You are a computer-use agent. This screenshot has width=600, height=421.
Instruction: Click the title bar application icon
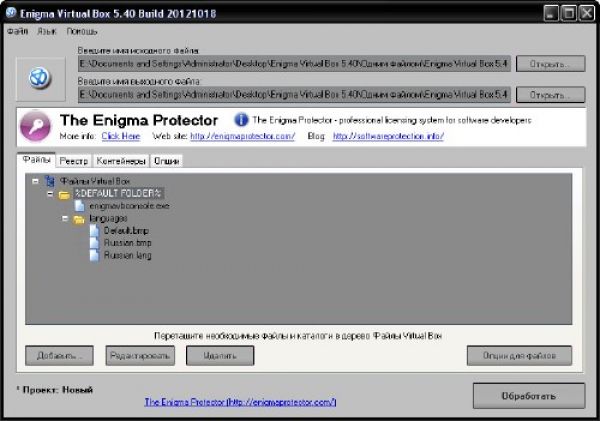click(x=11, y=13)
